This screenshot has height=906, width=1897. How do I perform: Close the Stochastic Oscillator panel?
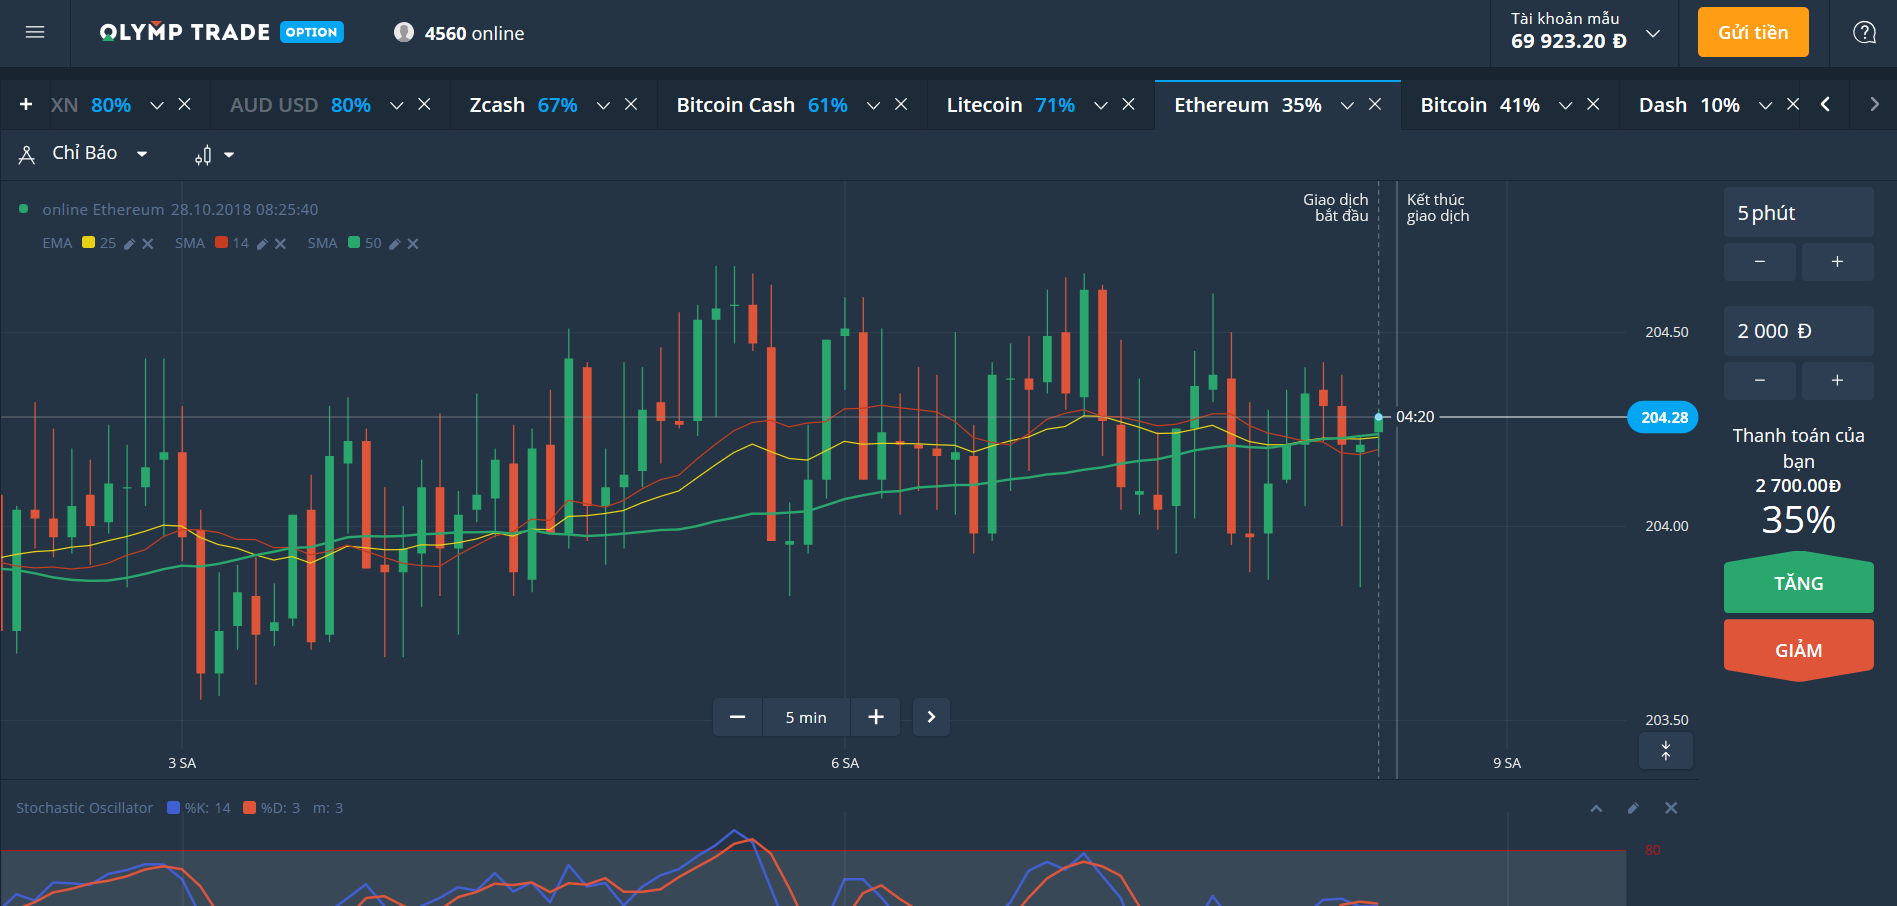pos(1671,808)
